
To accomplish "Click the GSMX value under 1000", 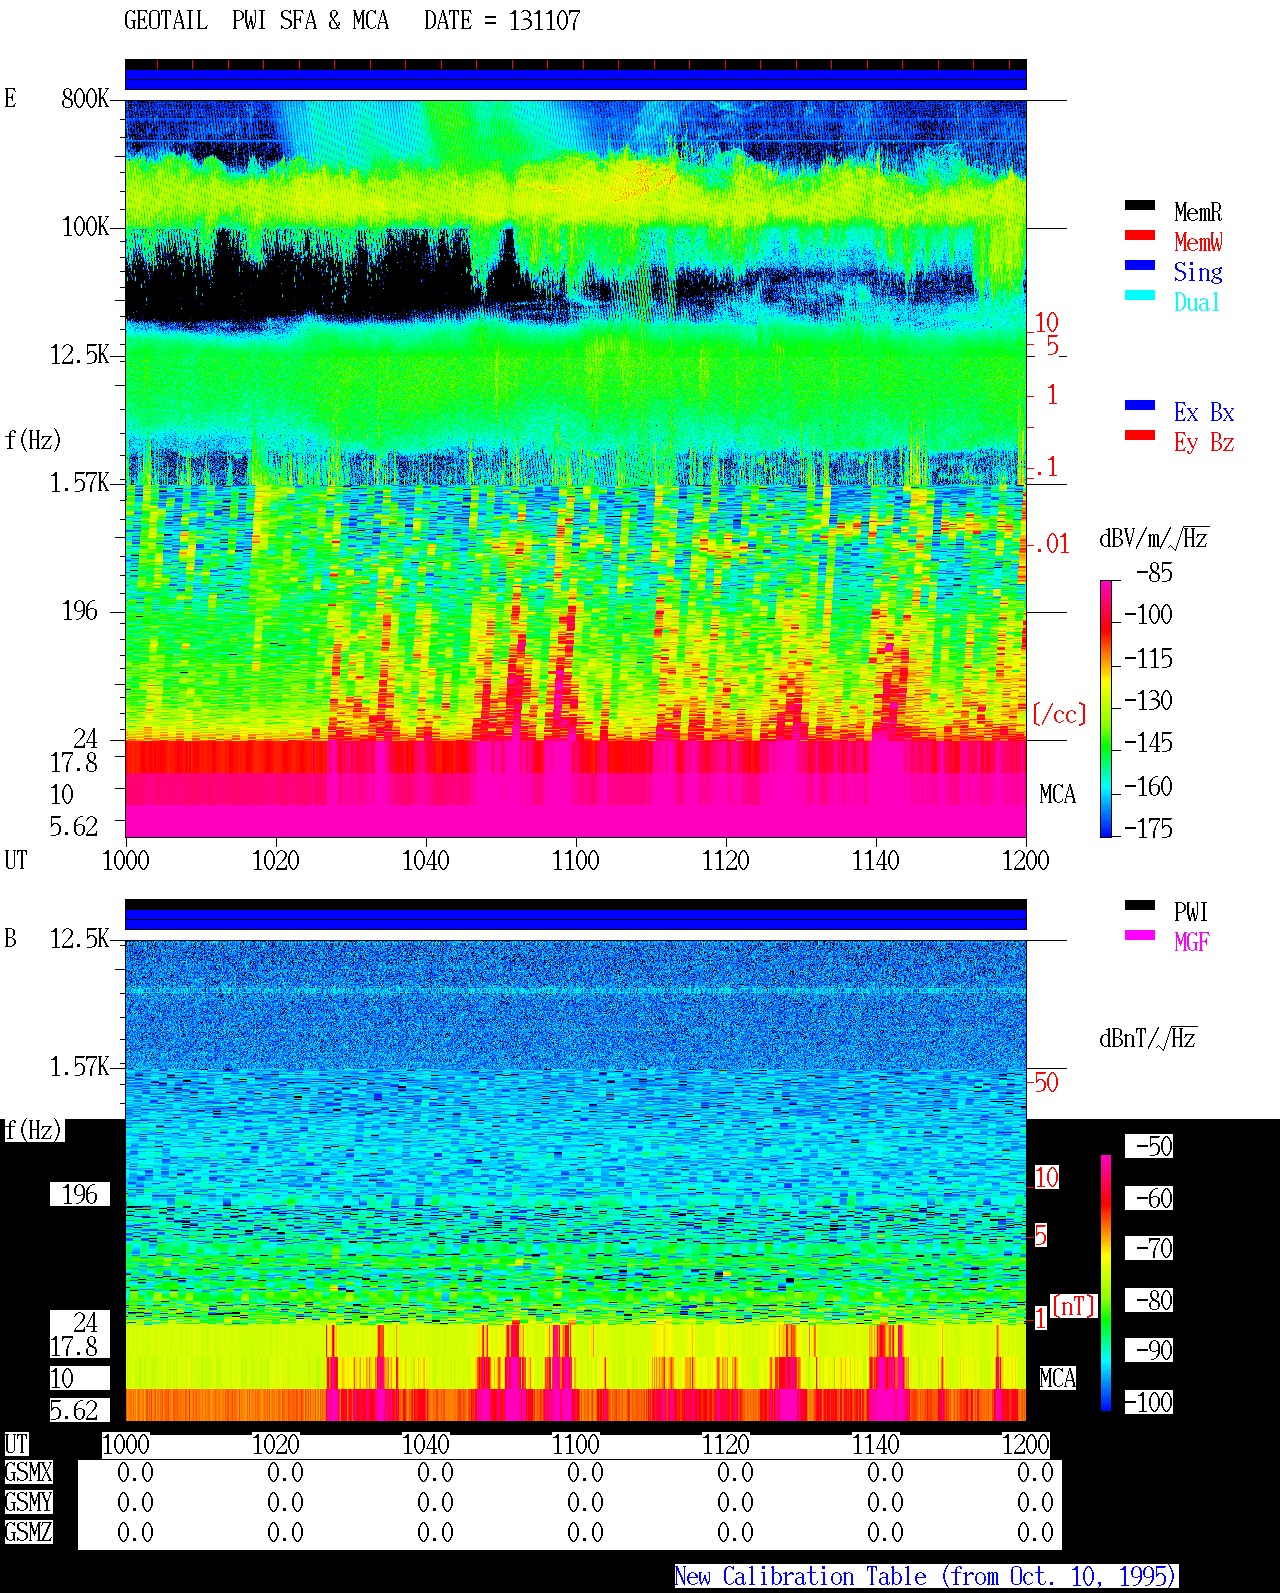I will (x=135, y=1473).
